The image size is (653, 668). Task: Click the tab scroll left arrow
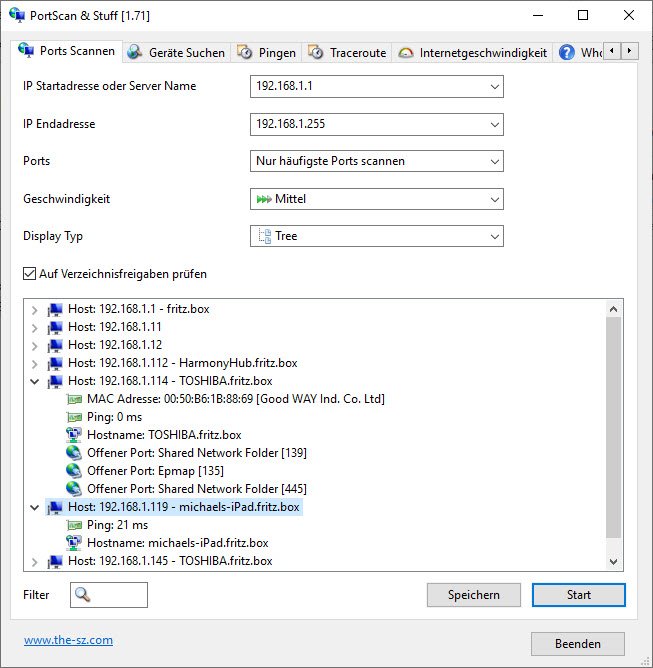click(x=612, y=51)
